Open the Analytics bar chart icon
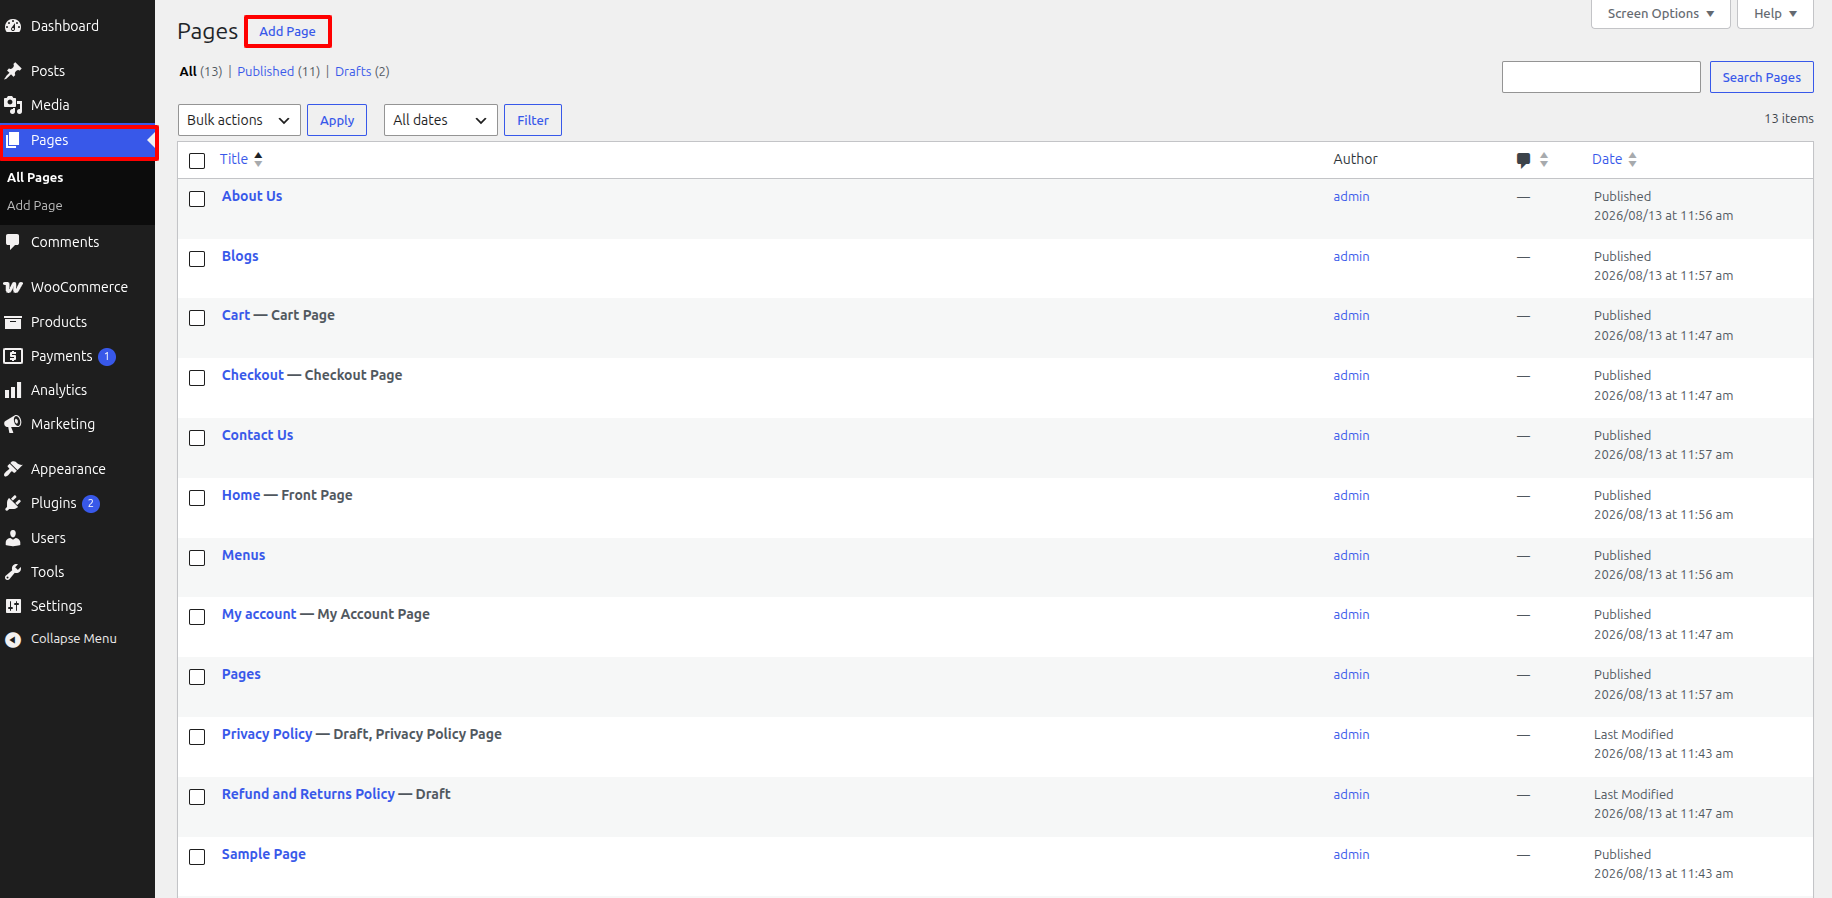The height and width of the screenshot is (898, 1832). point(13,390)
